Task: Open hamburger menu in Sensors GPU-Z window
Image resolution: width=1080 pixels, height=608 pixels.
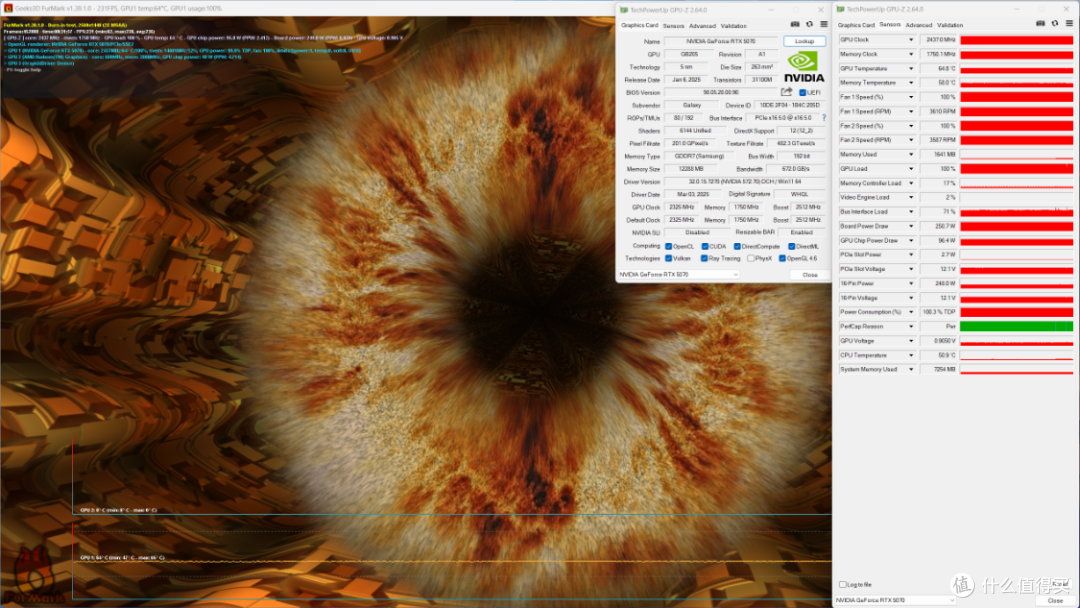Action: click(1069, 23)
